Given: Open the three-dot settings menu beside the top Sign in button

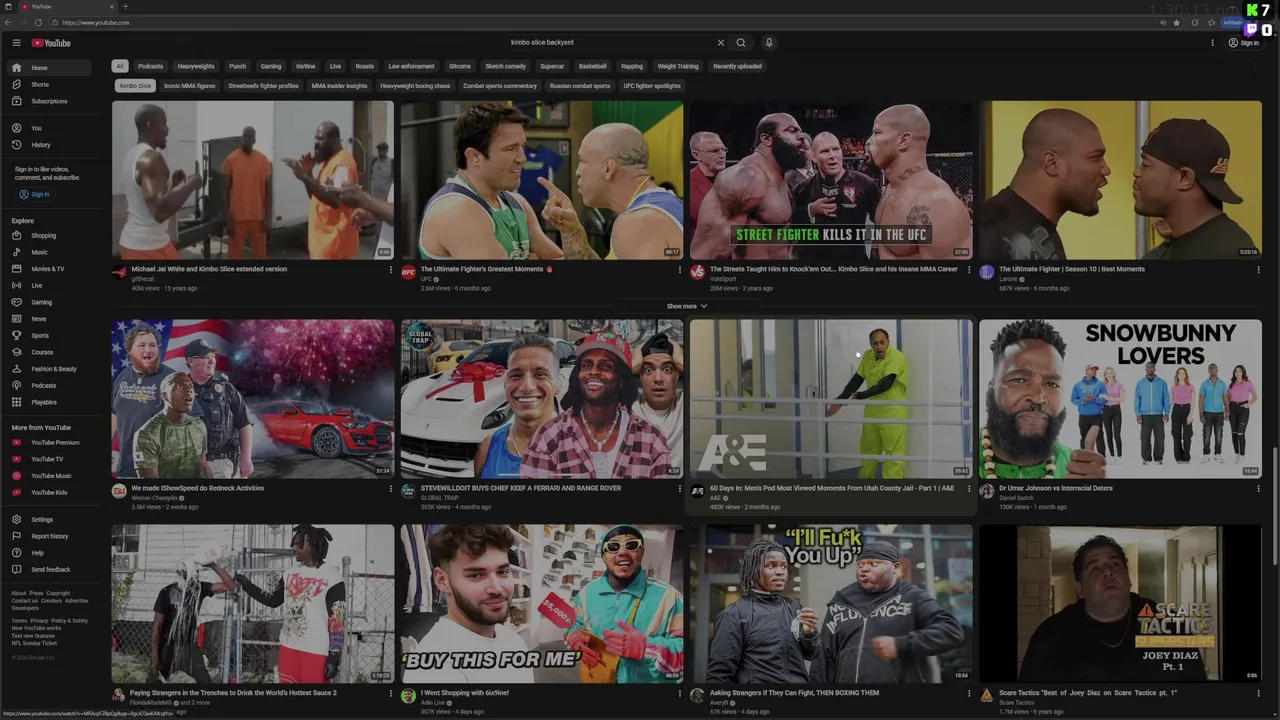Looking at the screenshot, I should pyautogui.click(x=1212, y=43).
